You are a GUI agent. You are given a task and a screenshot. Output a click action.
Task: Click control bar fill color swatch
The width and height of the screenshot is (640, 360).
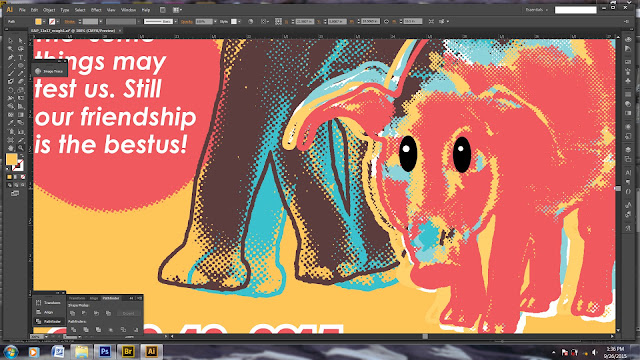tap(38, 22)
